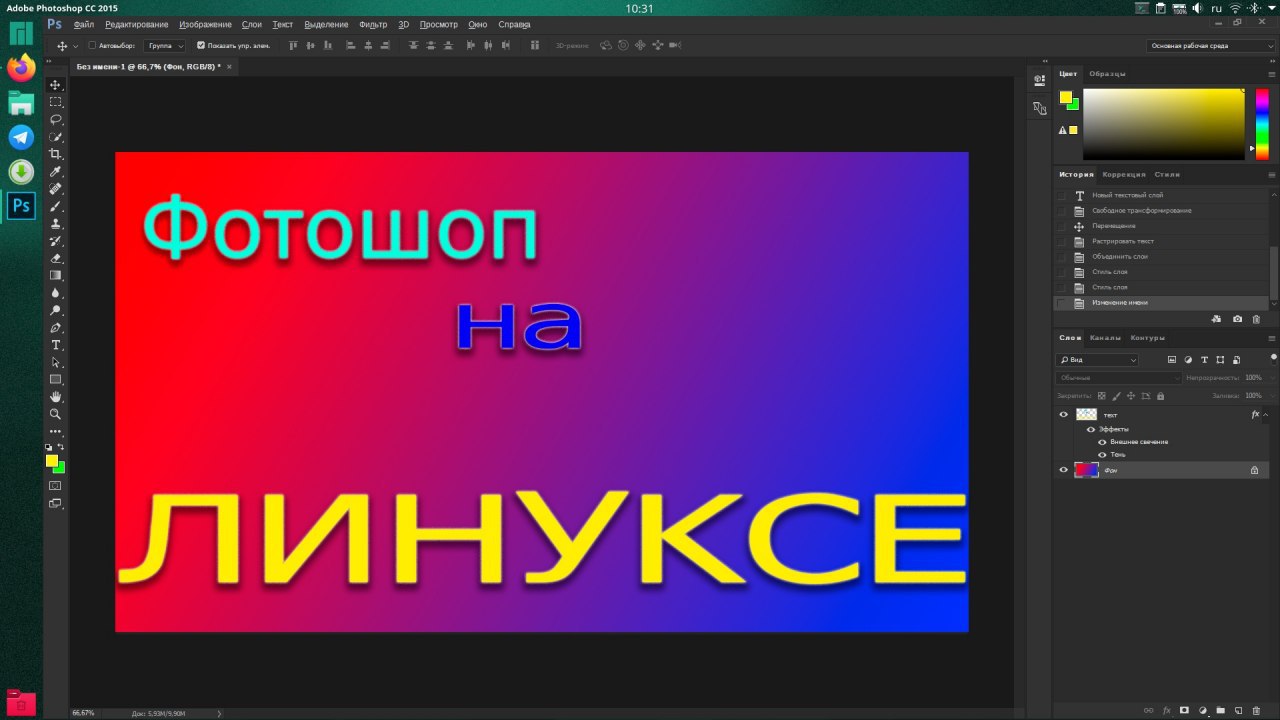The height and width of the screenshot is (720, 1280).
Task: Select the Move tool in the toolbox
Action: click(56, 85)
